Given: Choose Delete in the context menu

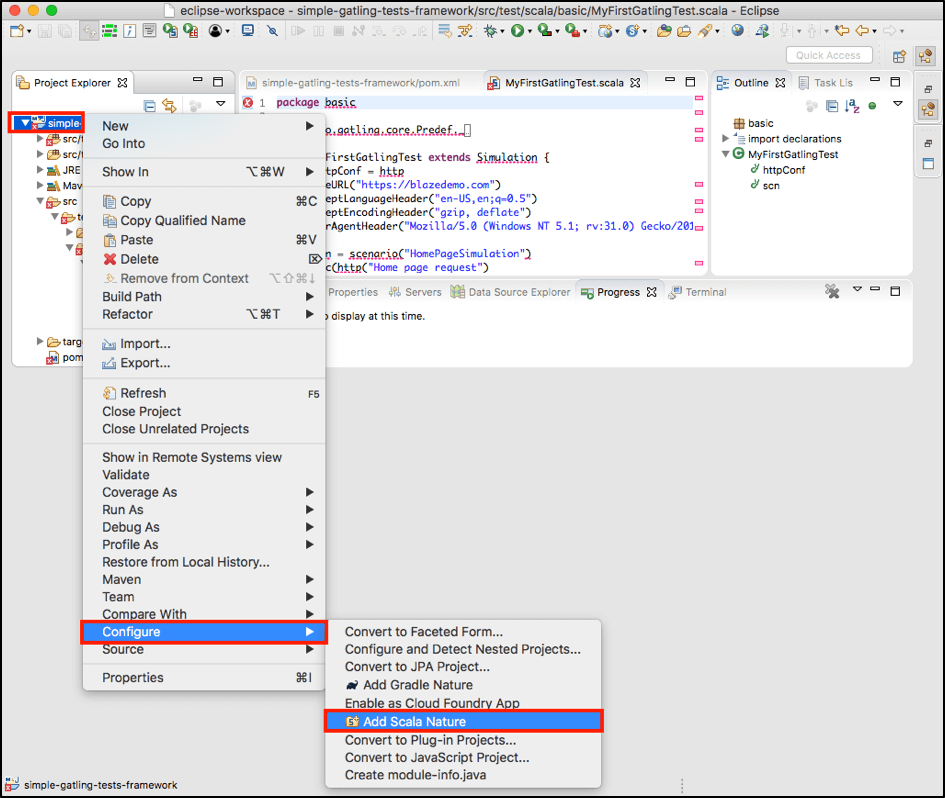Looking at the screenshot, I should click(204, 259).
